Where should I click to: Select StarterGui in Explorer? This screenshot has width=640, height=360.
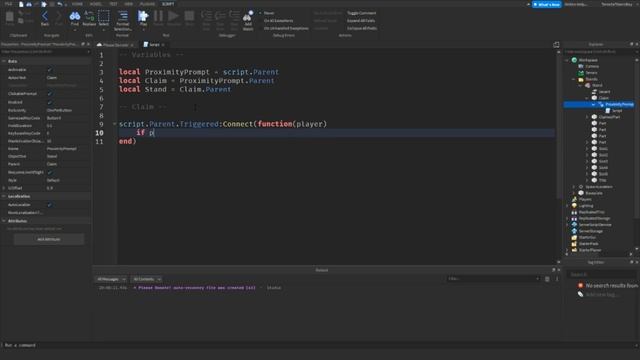[587, 237]
